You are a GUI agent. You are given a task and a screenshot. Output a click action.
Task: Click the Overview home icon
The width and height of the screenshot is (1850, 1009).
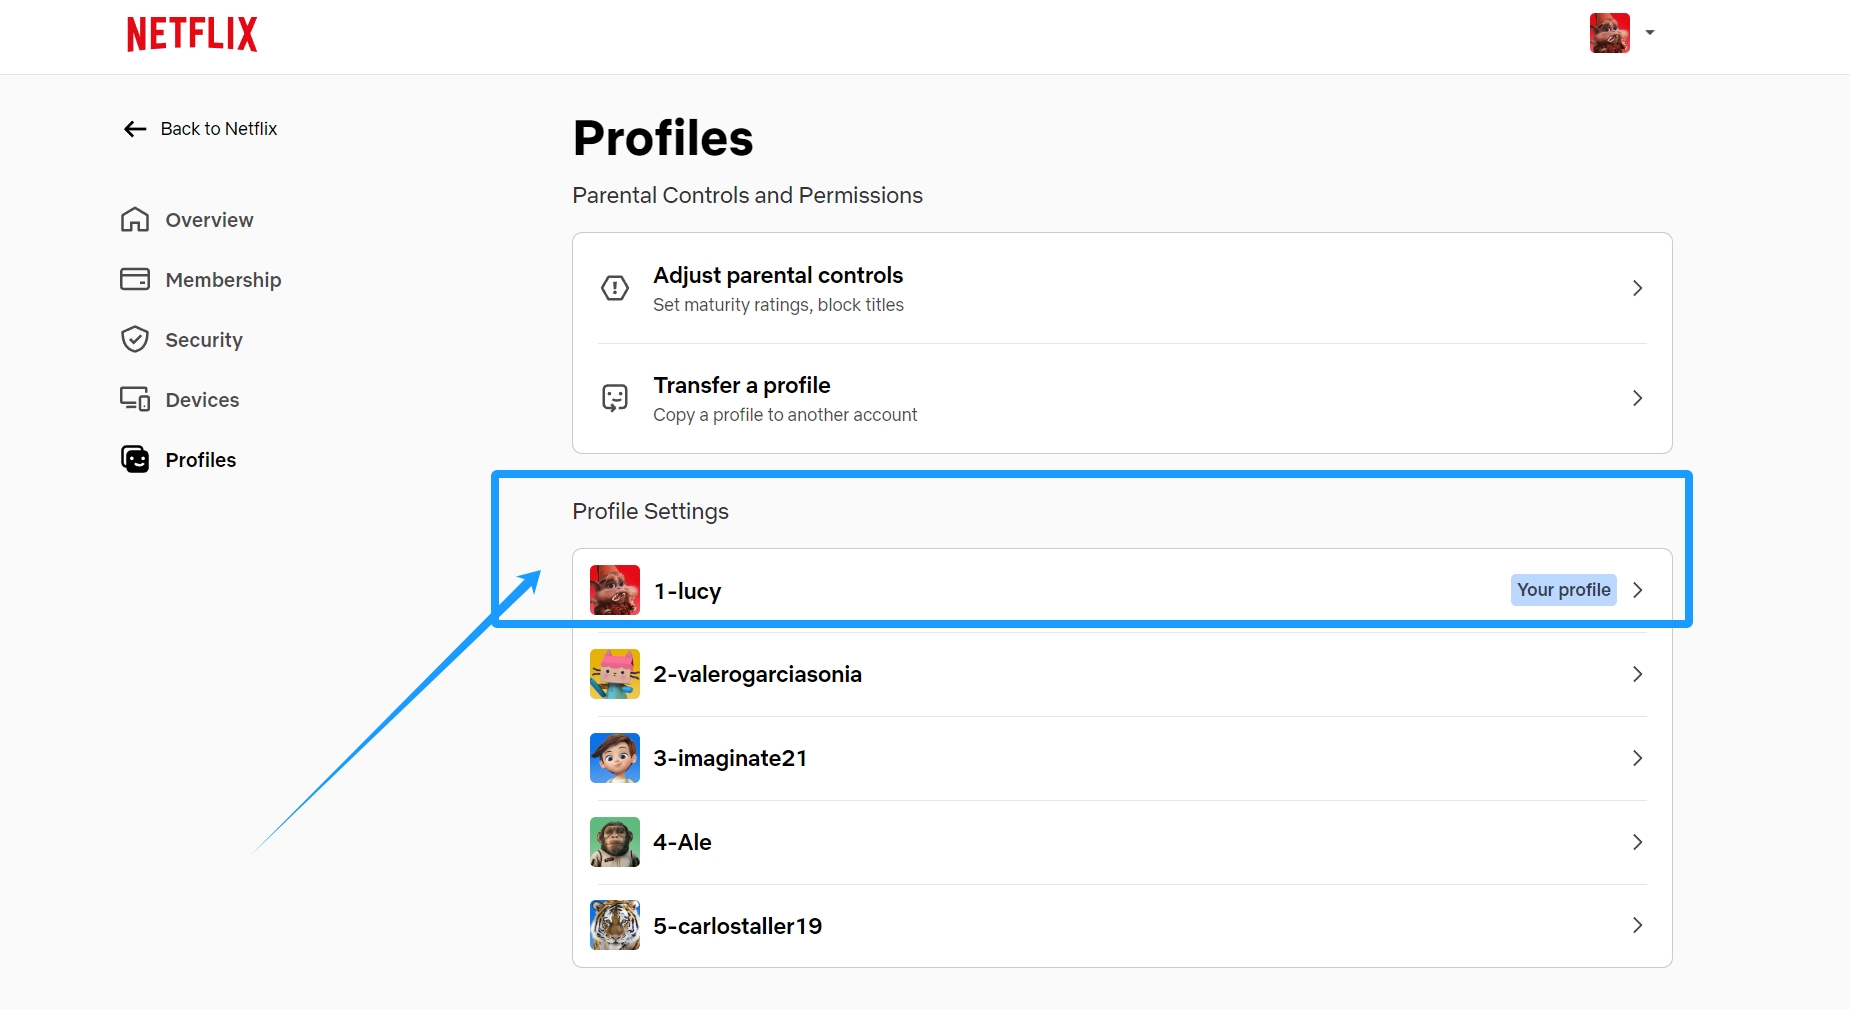[x=135, y=220]
